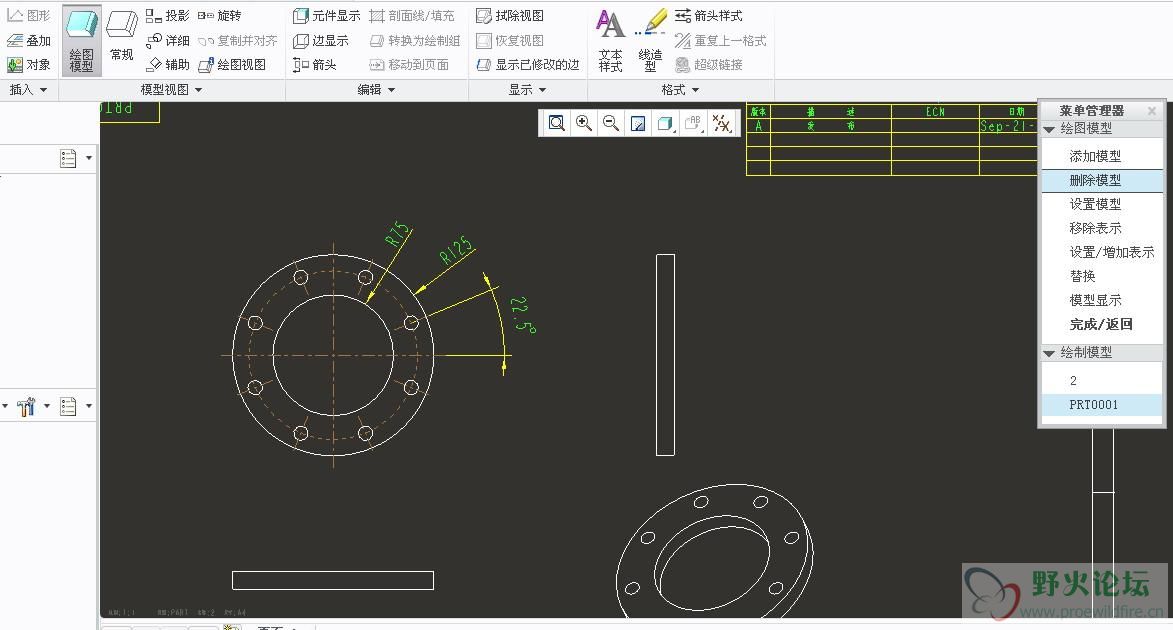The image size is (1173, 630).
Task: Select the 箭头 arrows tool
Action: [x=314, y=65]
